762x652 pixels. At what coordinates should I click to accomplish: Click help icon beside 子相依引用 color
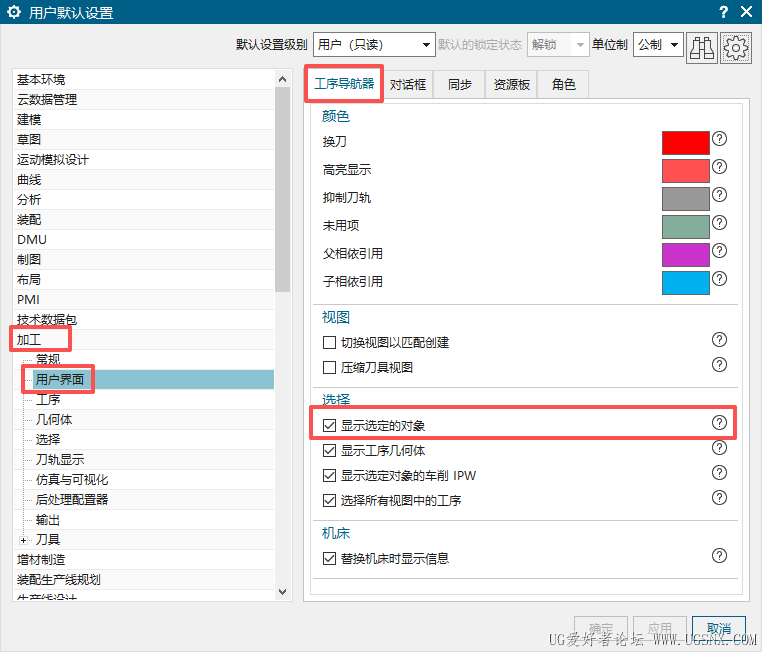pyautogui.click(x=719, y=278)
